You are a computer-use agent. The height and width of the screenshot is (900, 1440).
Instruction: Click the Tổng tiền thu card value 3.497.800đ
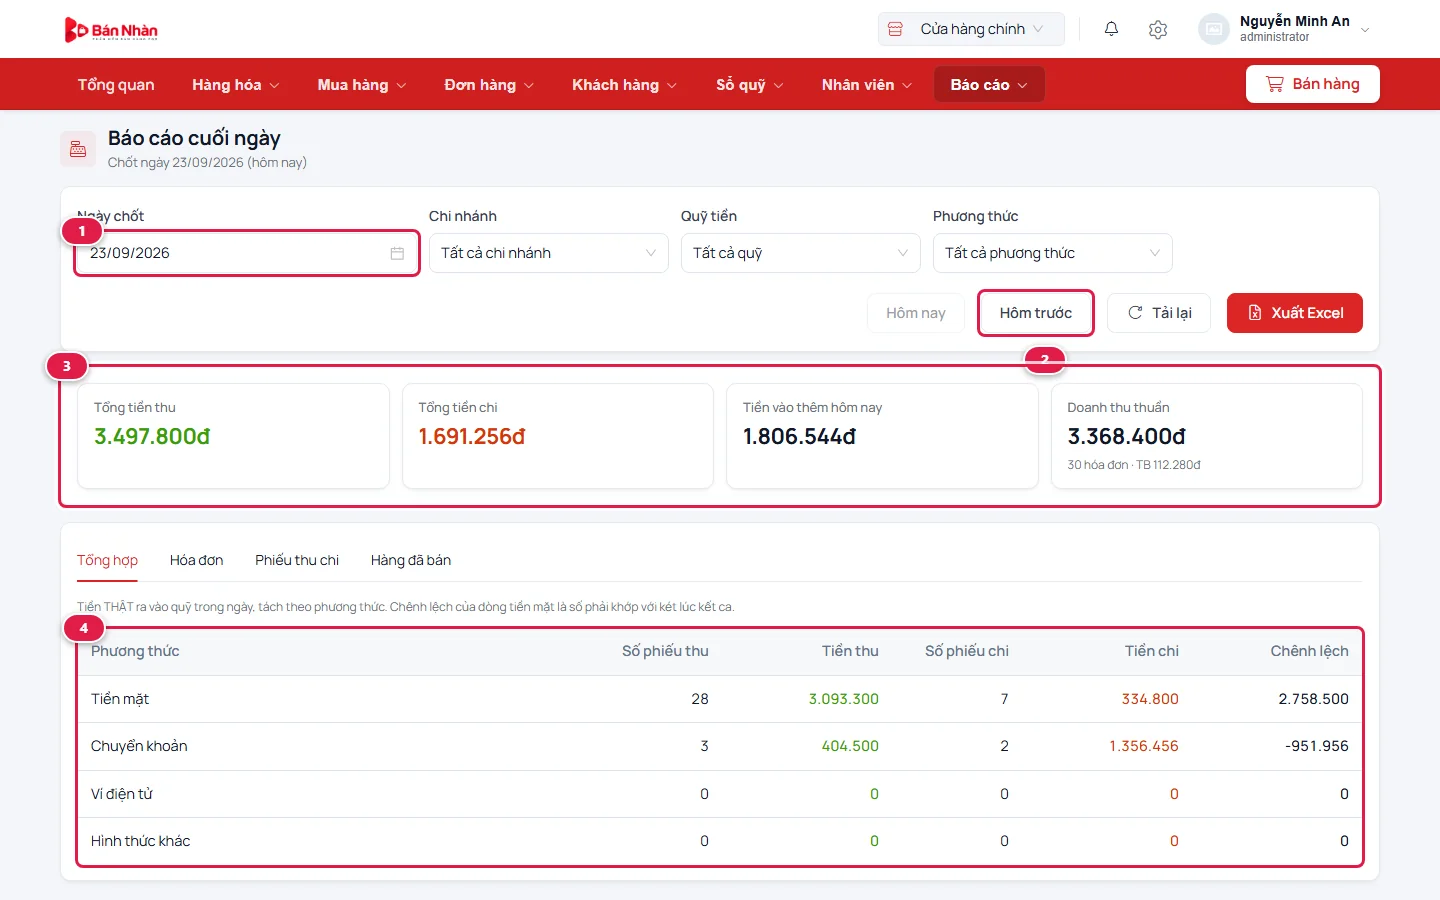click(x=152, y=436)
